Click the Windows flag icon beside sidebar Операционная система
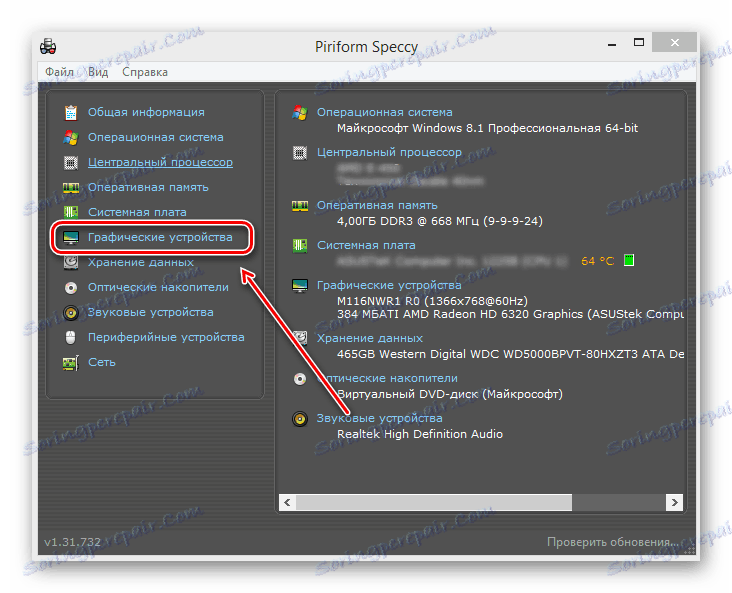732x593 pixels. [71, 137]
